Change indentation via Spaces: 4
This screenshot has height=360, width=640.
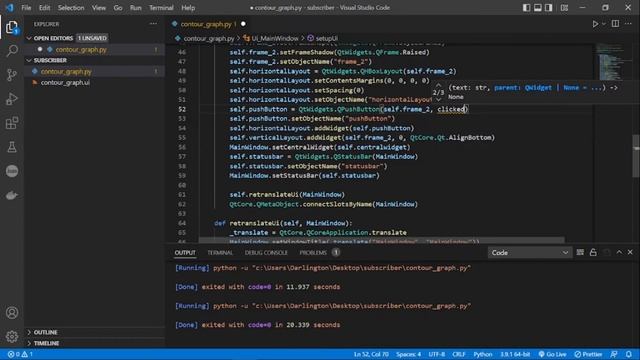pos(408,354)
